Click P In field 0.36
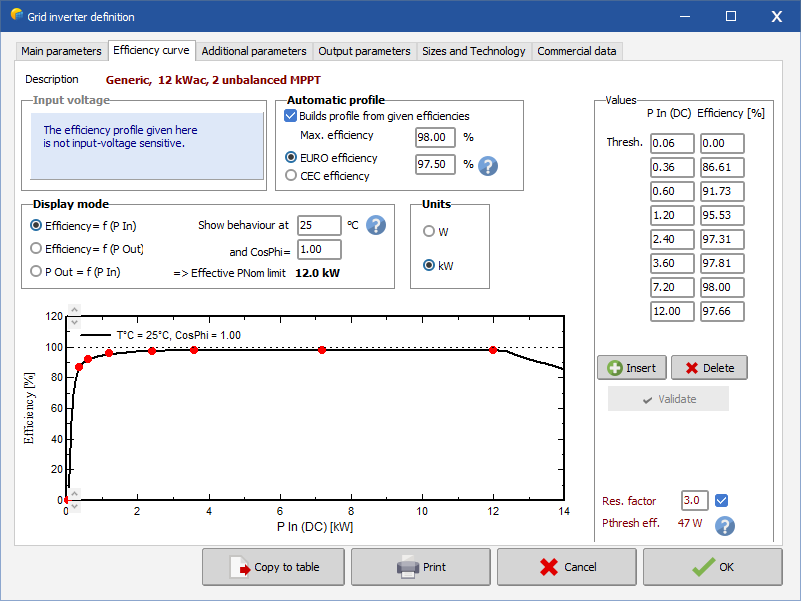The width and height of the screenshot is (801, 601). [x=672, y=167]
